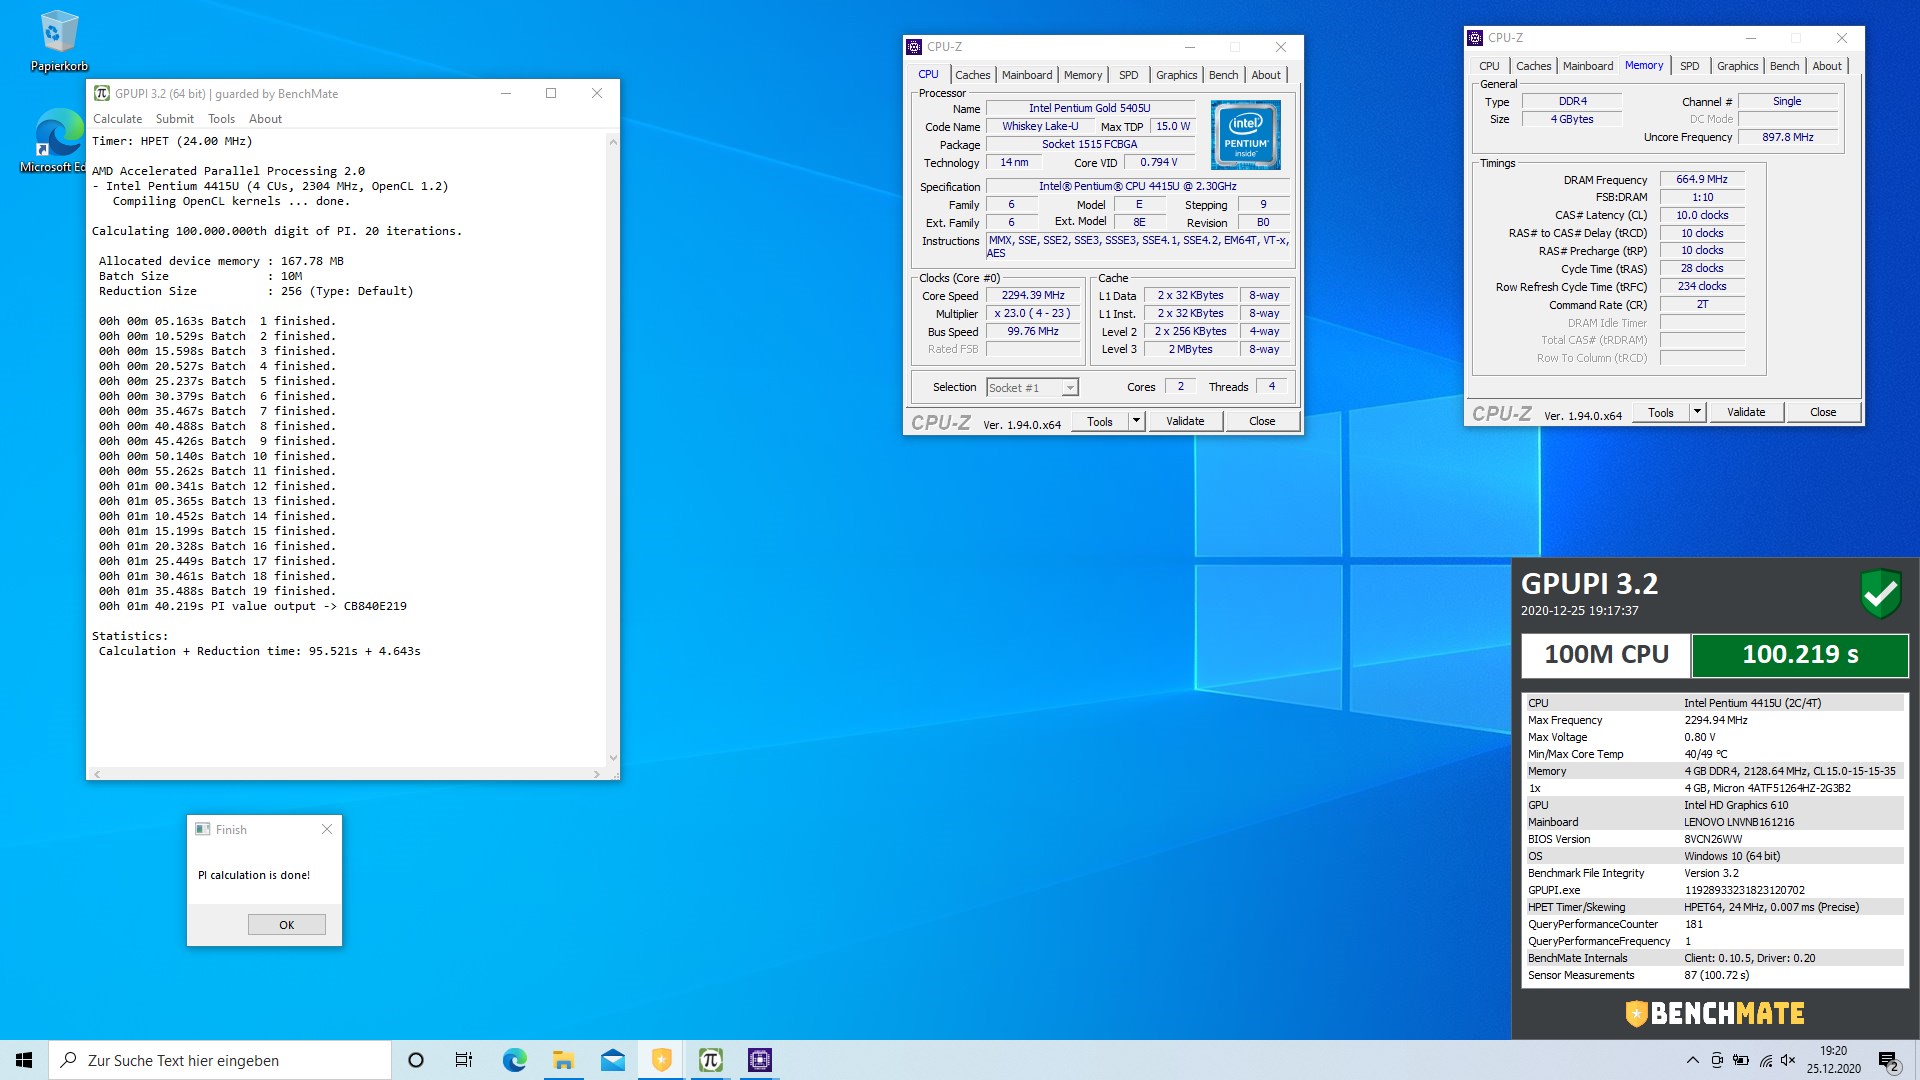Click the green BenchMate validation shield
The width and height of the screenshot is (1920, 1080).
click(1880, 594)
